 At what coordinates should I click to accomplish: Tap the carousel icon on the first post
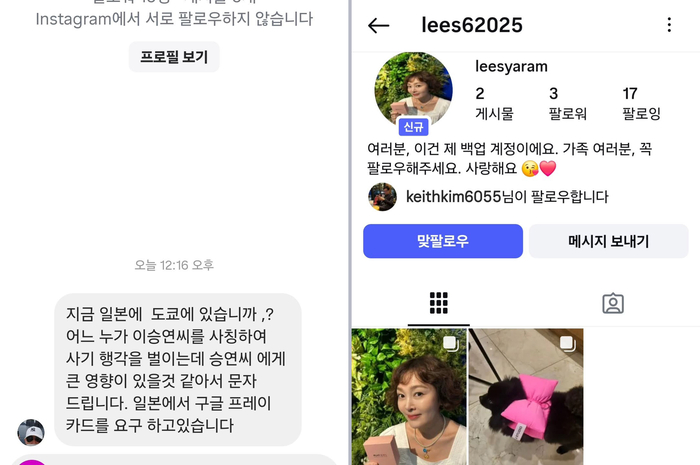click(x=451, y=344)
